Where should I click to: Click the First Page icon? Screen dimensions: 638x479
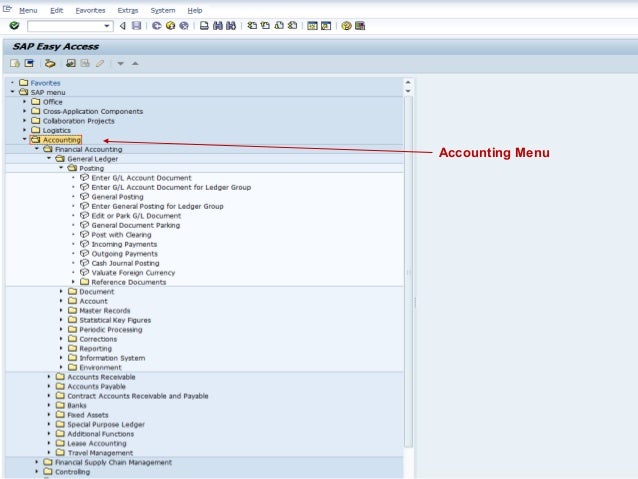coord(252,26)
